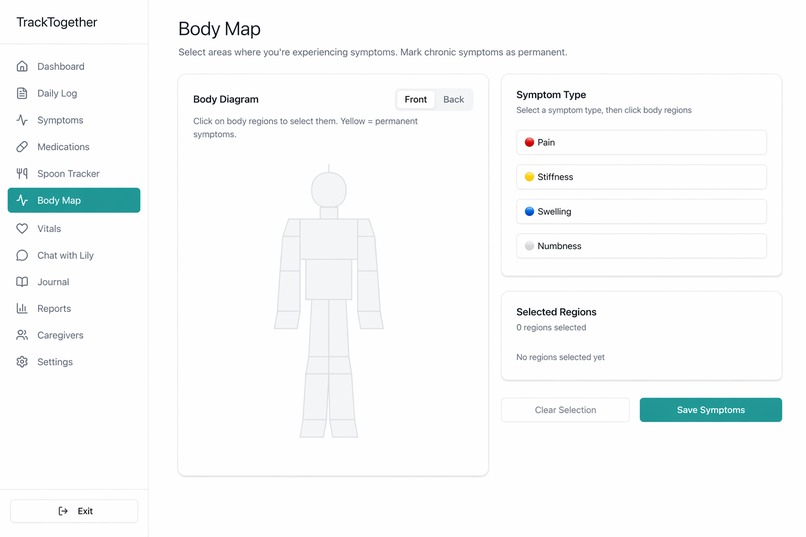Click the TrackTogether logo text

(57, 22)
